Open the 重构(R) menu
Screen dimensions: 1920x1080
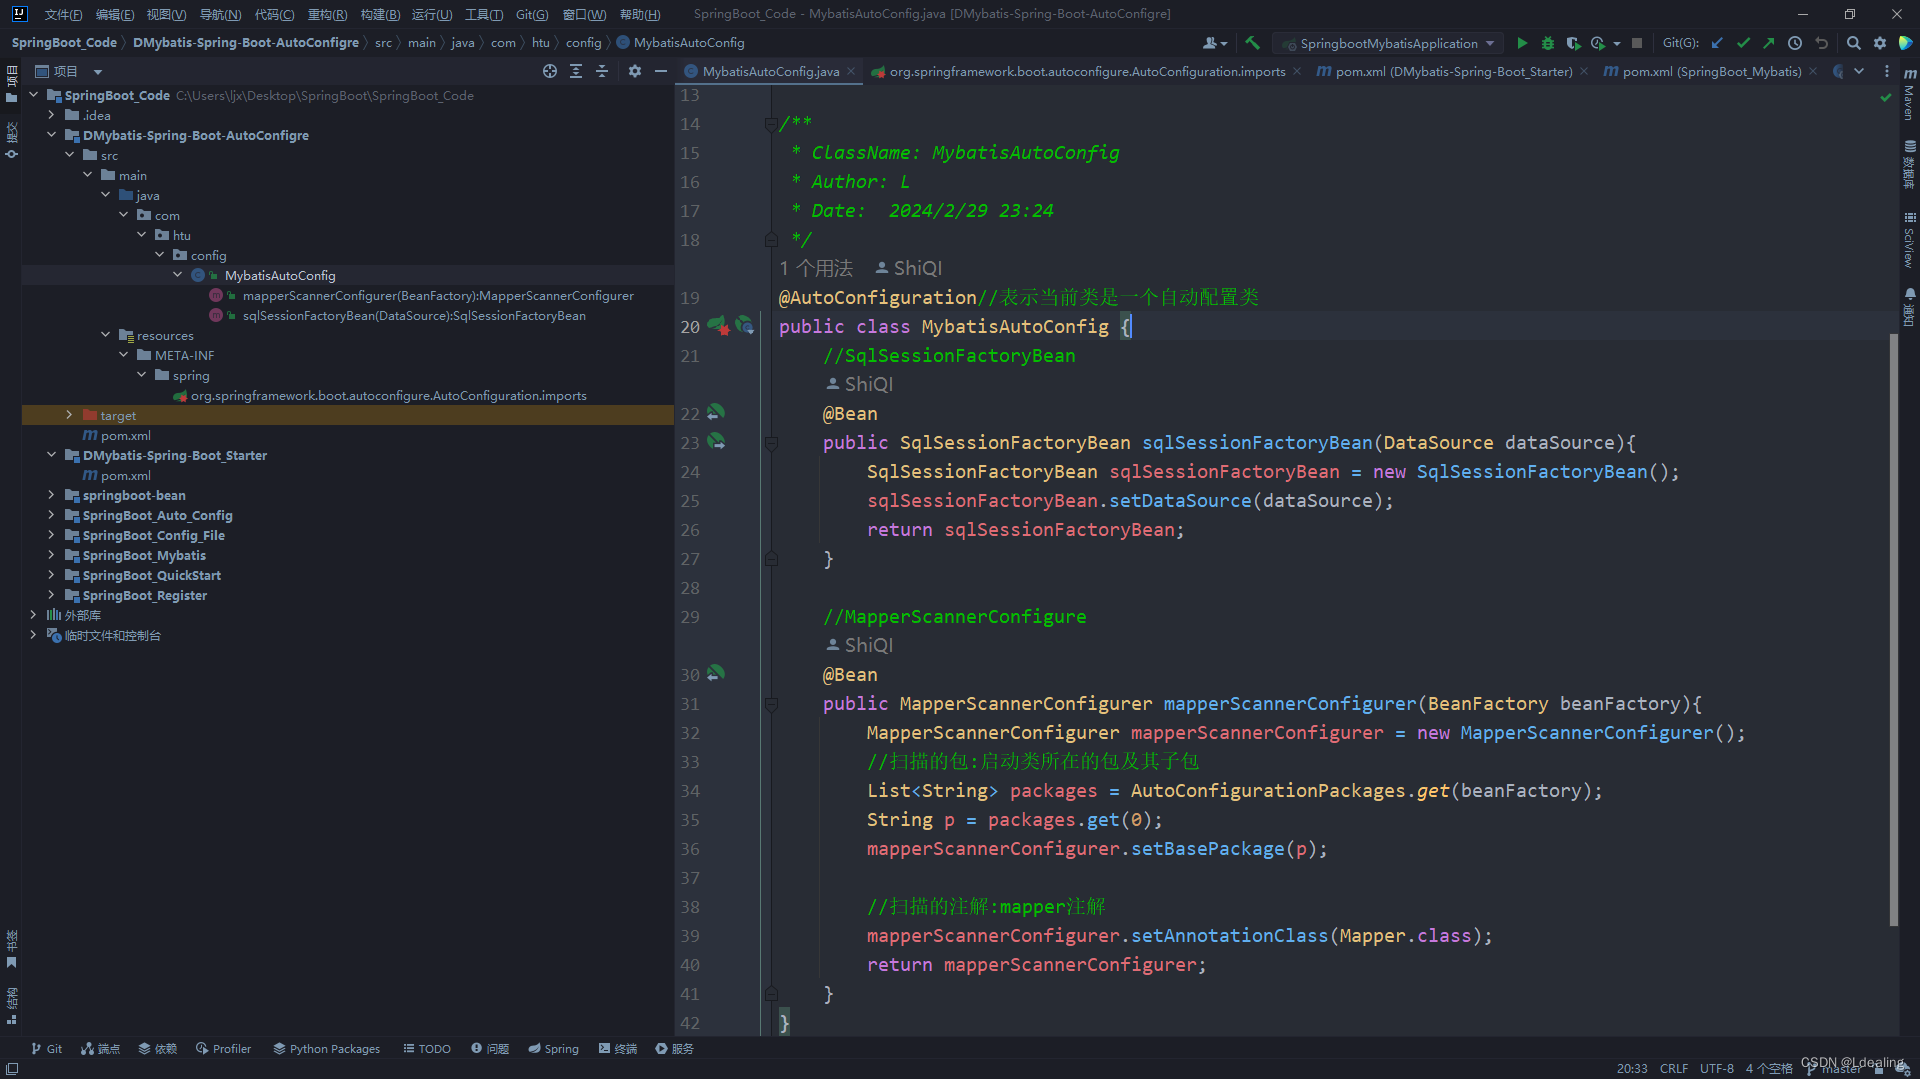tap(327, 14)
